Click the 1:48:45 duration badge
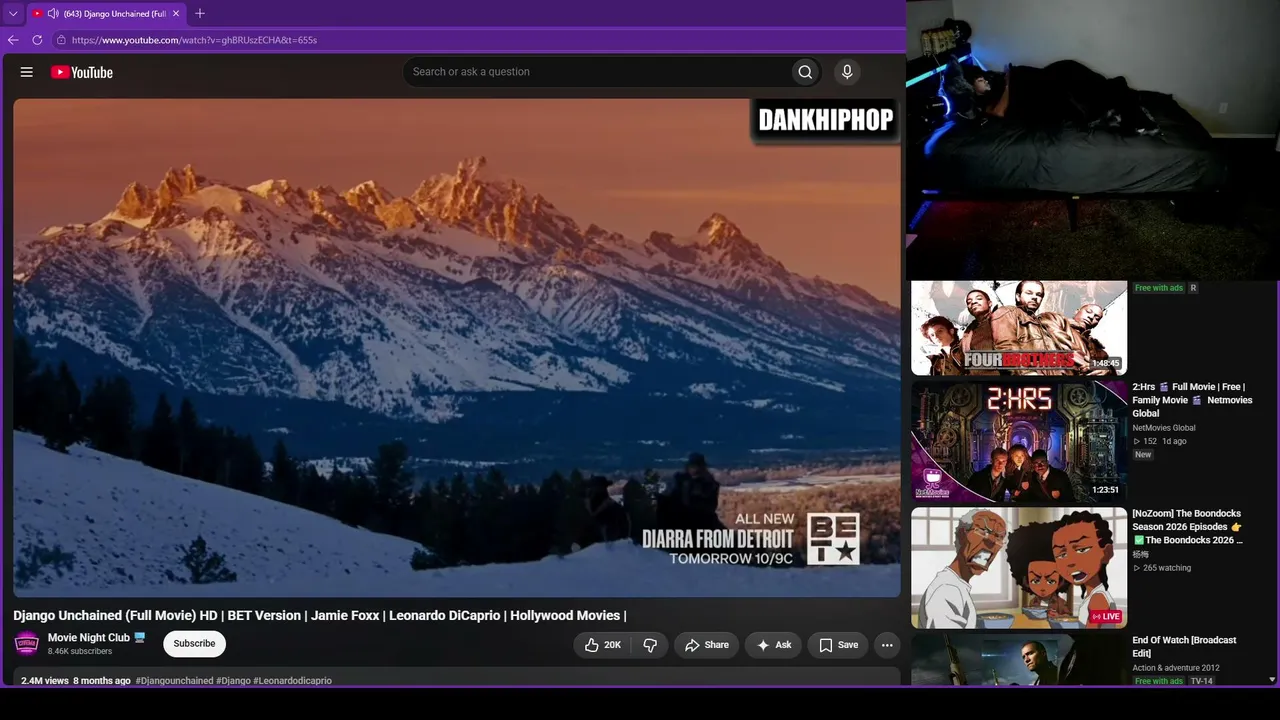Screen dimensions: 1280x720 tap(1105, 363)
